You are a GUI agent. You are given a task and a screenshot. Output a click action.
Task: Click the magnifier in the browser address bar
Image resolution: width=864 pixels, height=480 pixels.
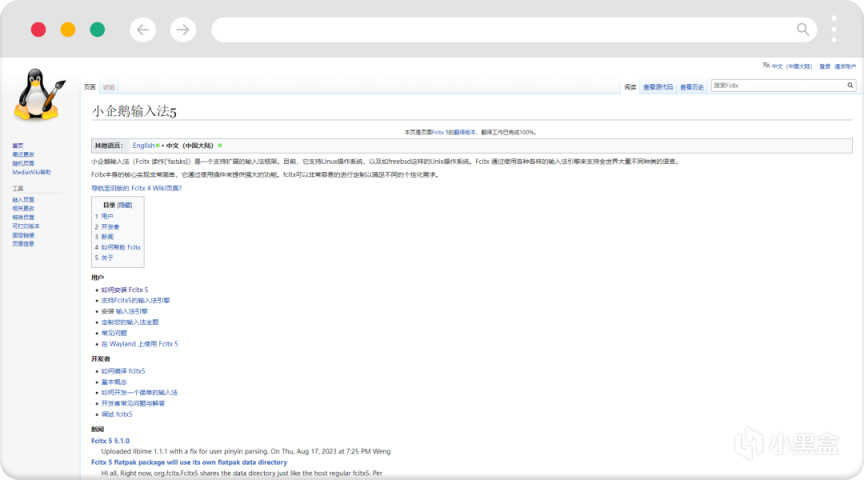[x=803, y=29]
